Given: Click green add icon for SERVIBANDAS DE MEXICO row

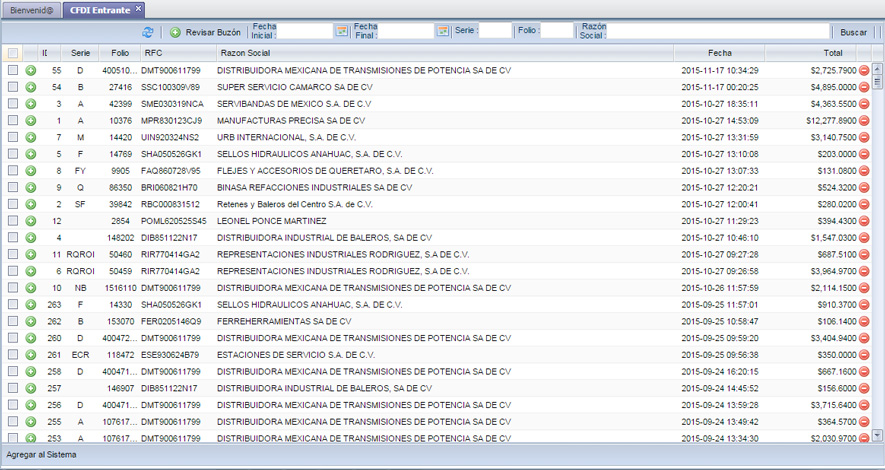Looking at the screenshot, I should (30, 104).
